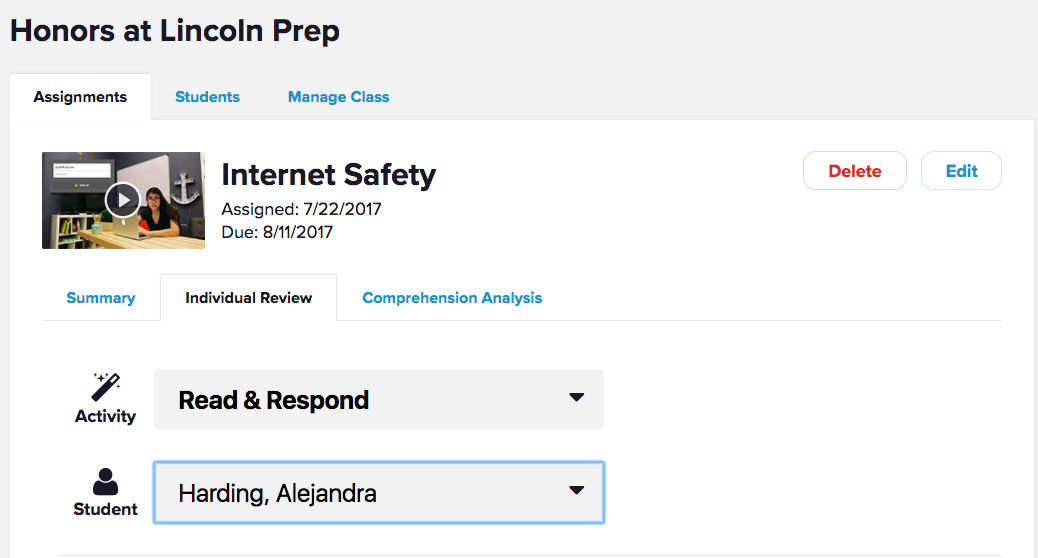Select the Individual Review tab
The image size is (1038, 558).
coord(248,298)
